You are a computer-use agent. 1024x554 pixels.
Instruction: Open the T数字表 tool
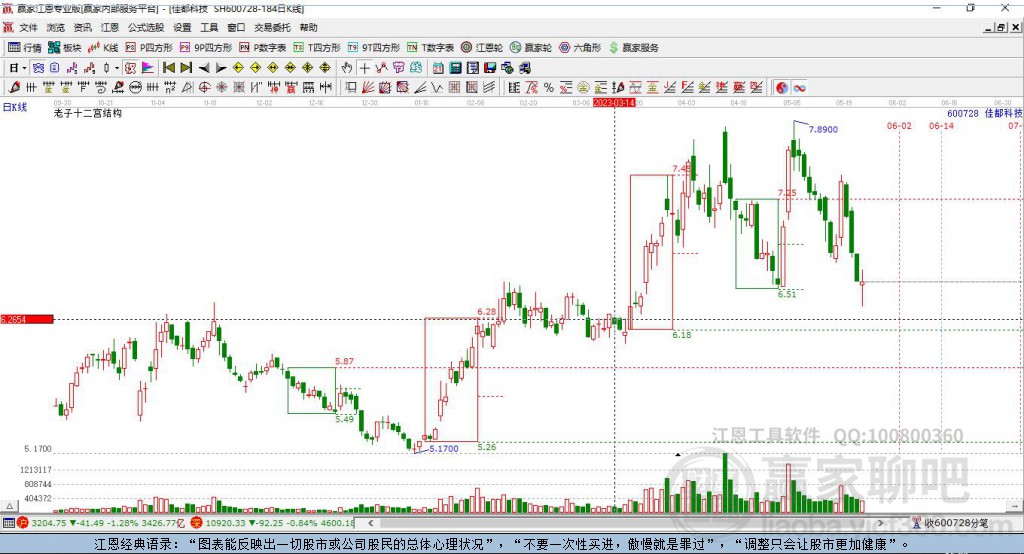point(430,48)
